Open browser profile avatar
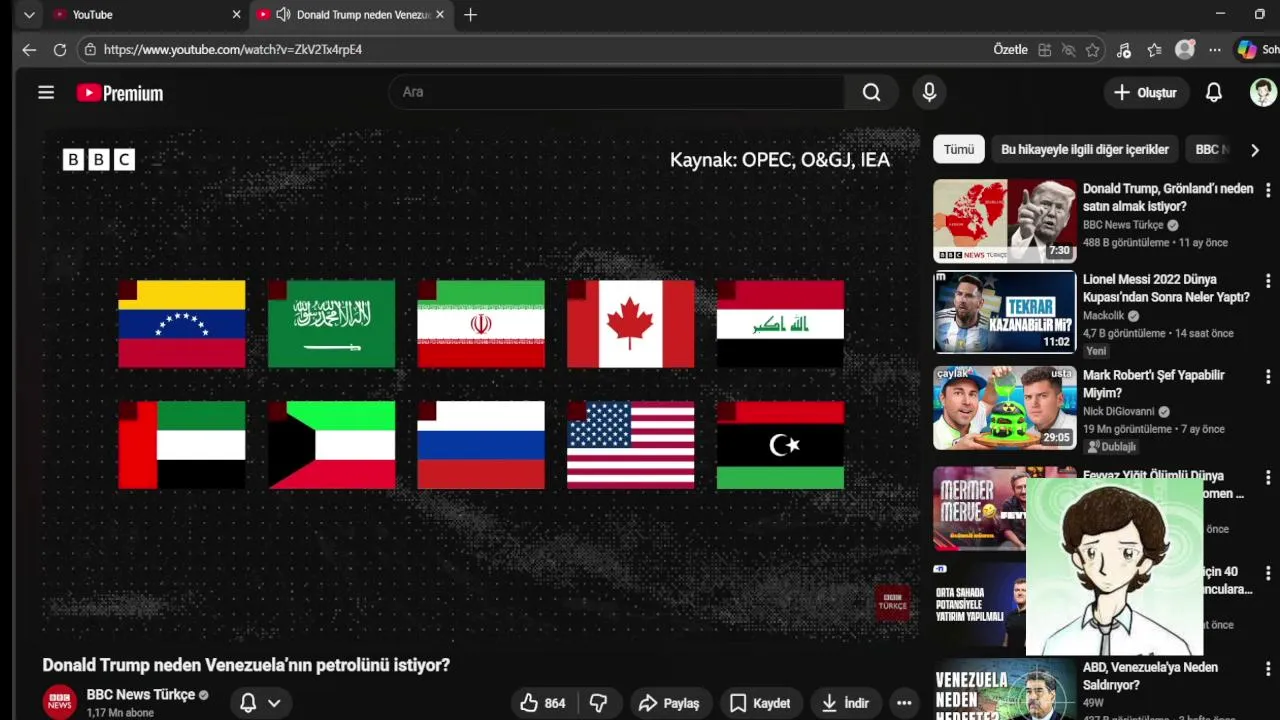1280x720 pixels. 1185,49
